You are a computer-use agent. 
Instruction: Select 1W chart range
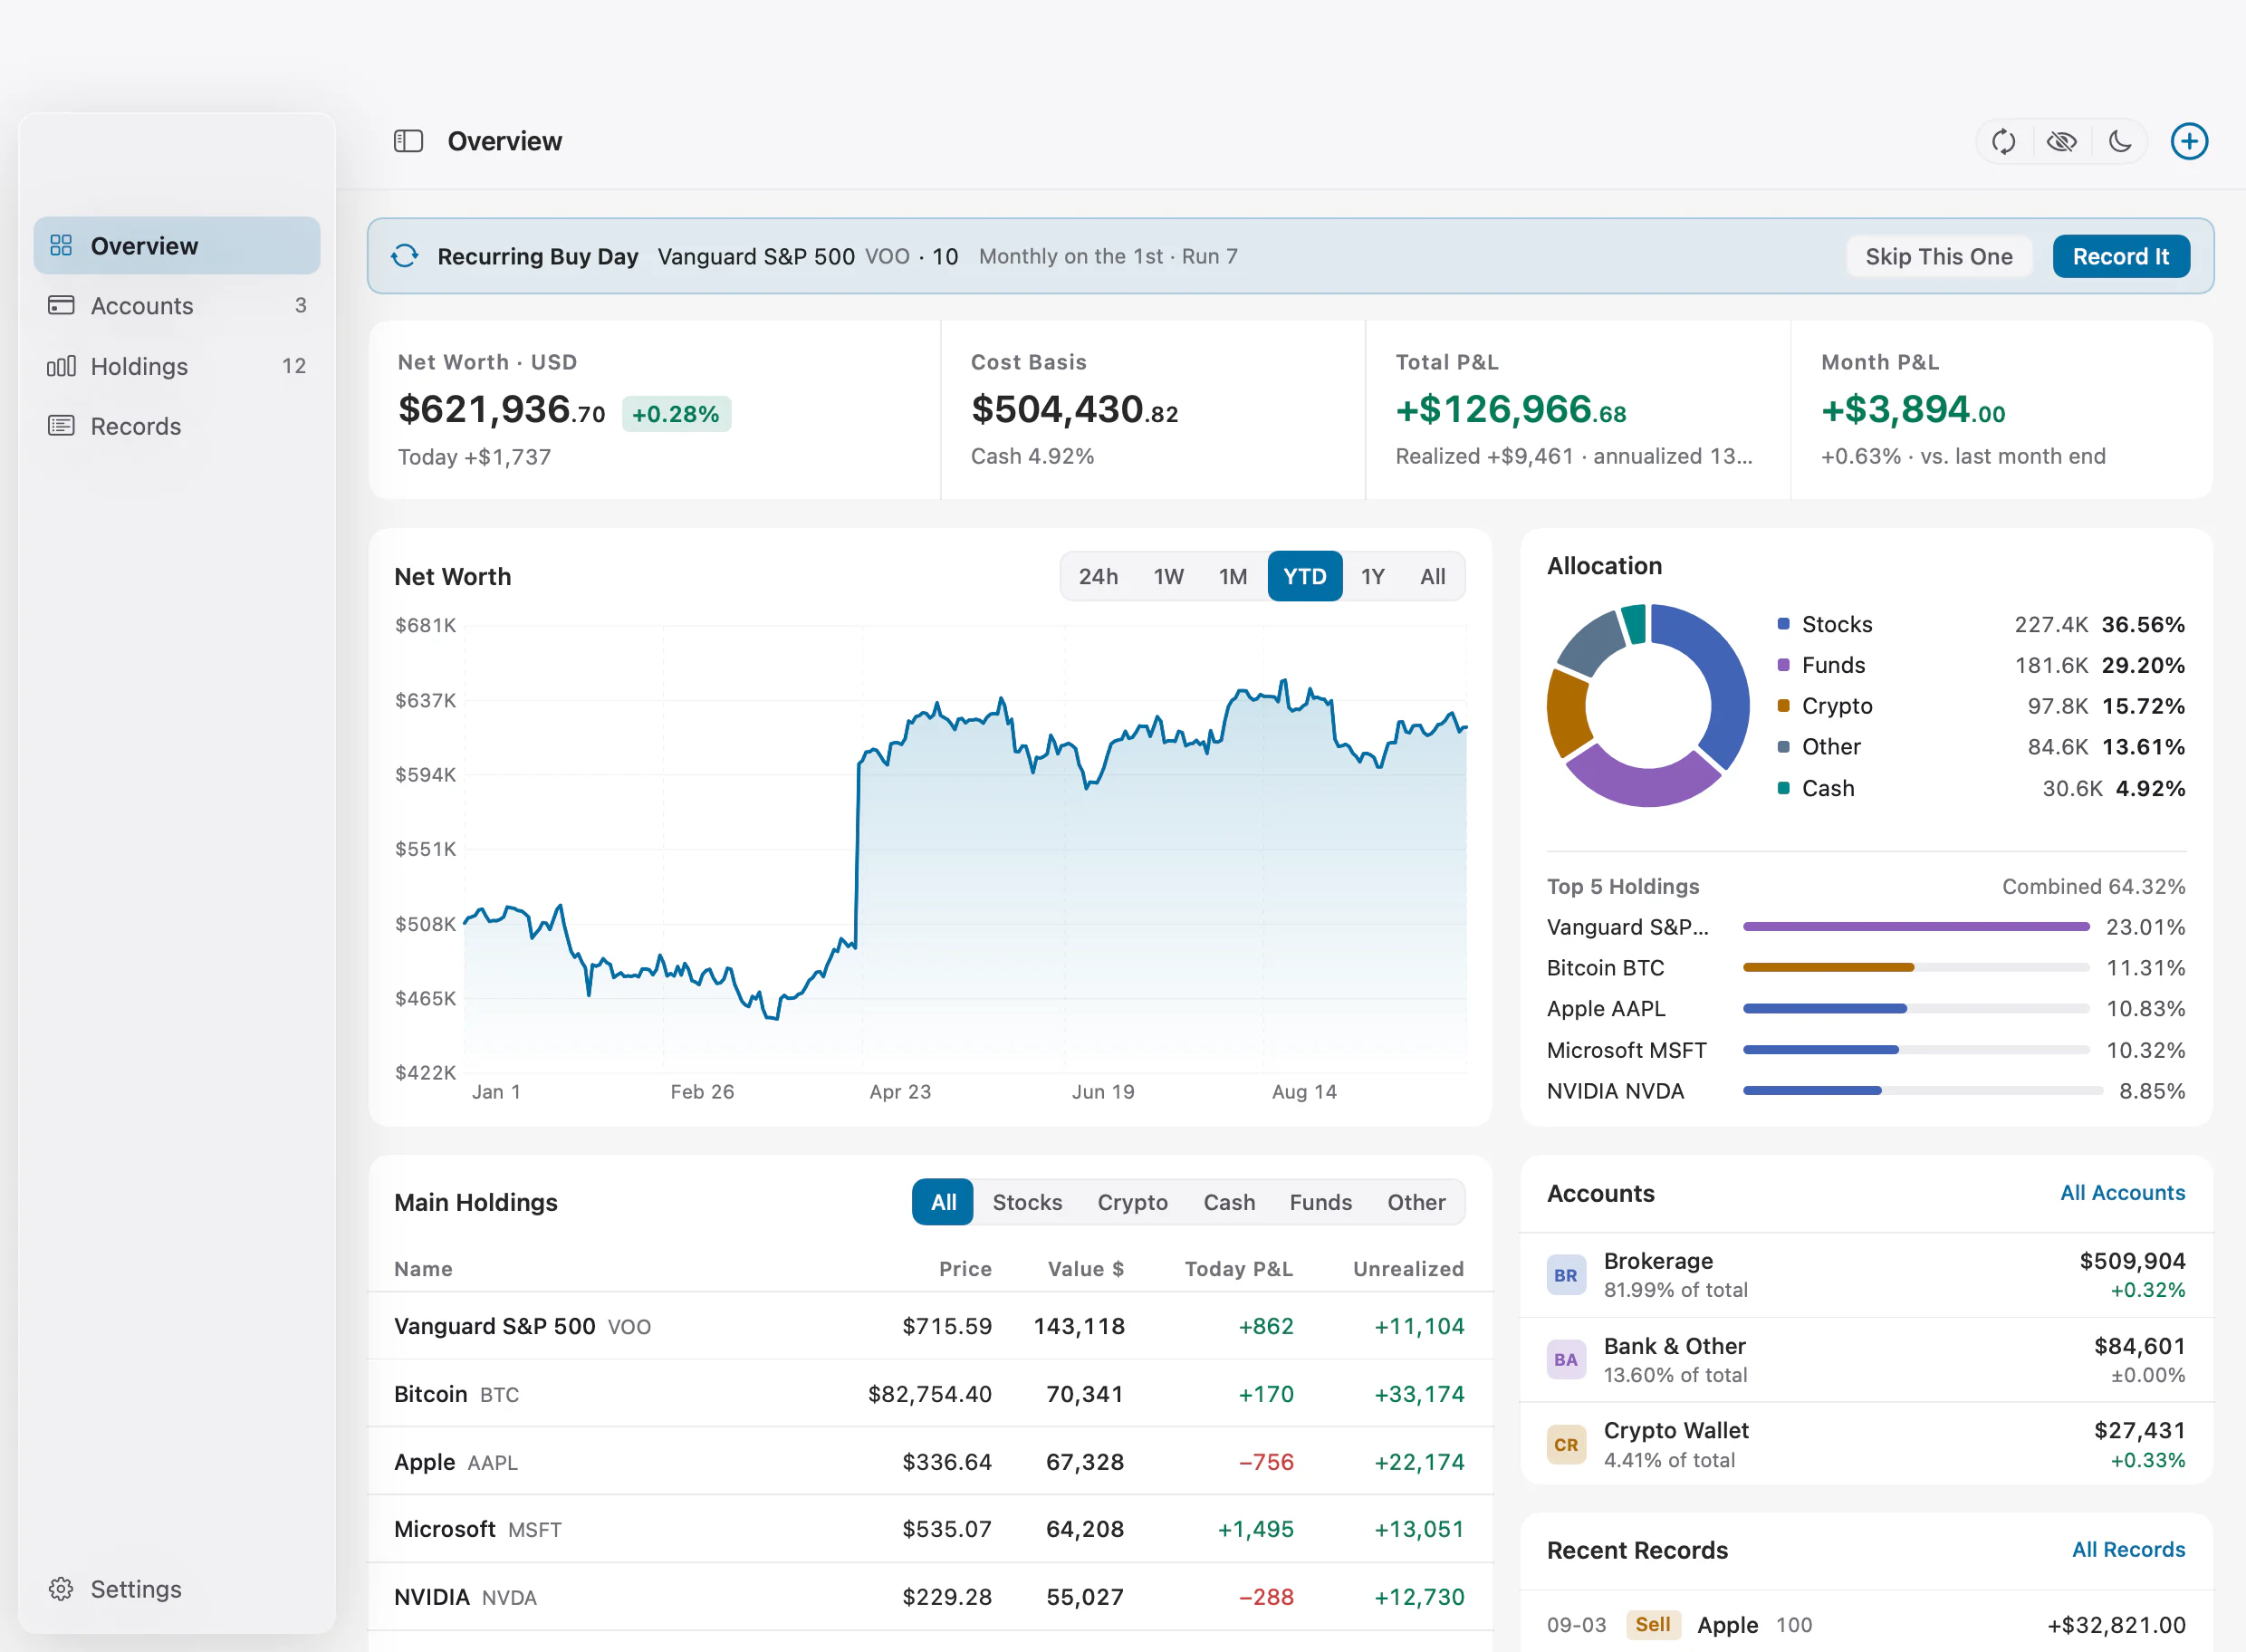pyautogui.click(x=1168, y=576)
